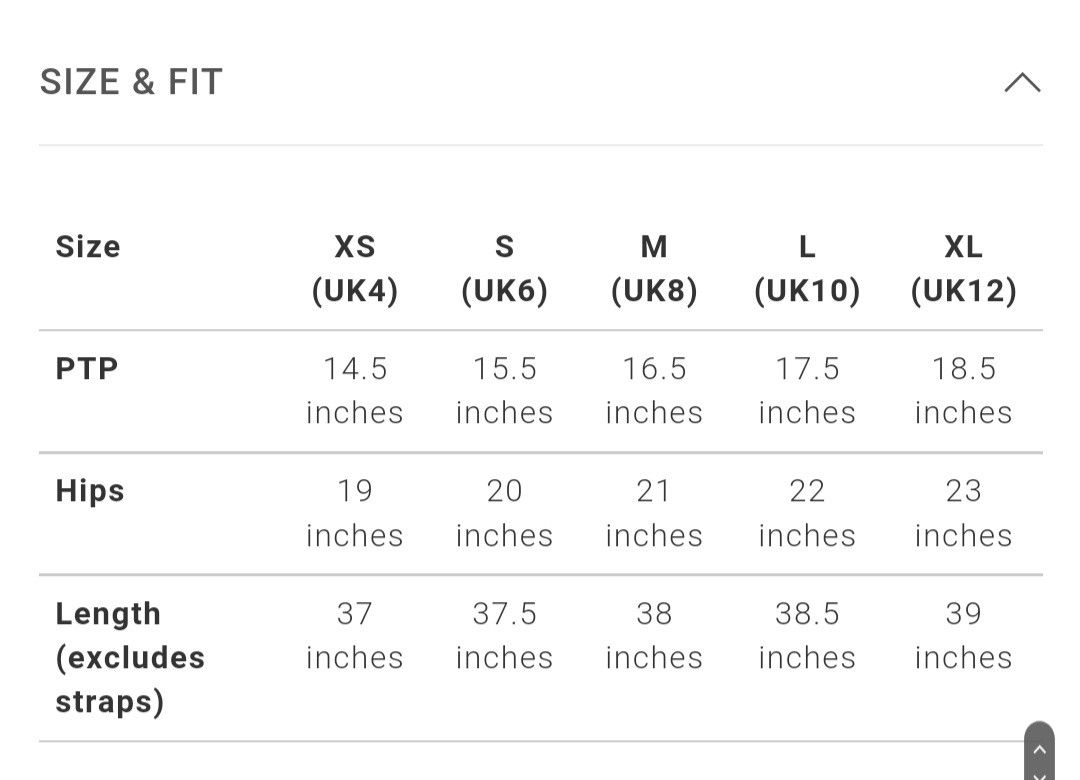Select the XL (UK12) column header

tap(964, 268)
